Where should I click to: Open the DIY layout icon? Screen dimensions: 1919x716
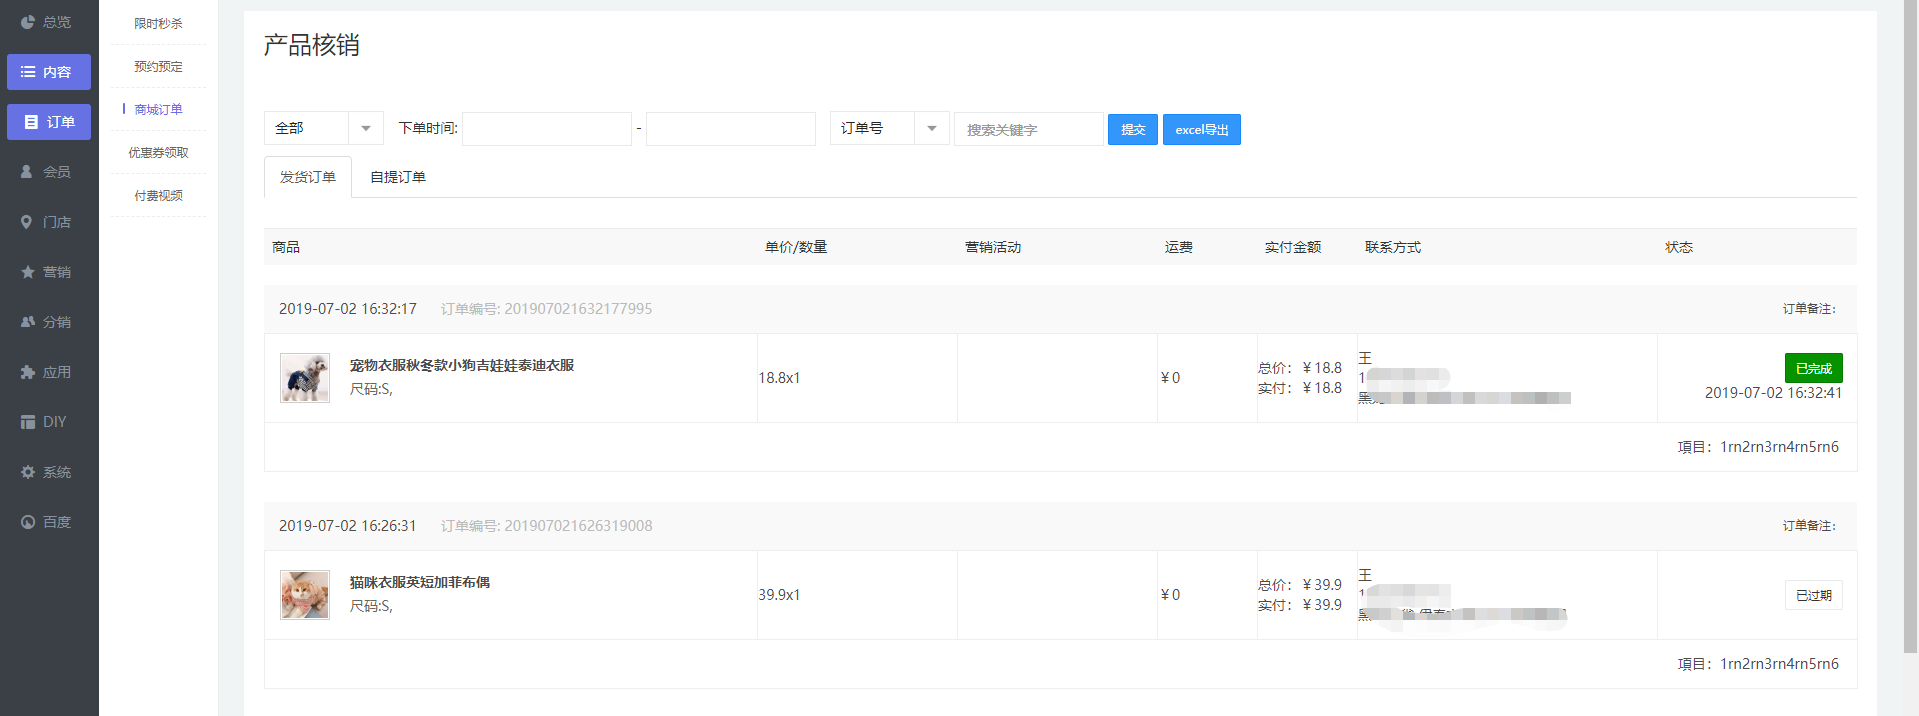pyautogui.click(x=28, y=422)
